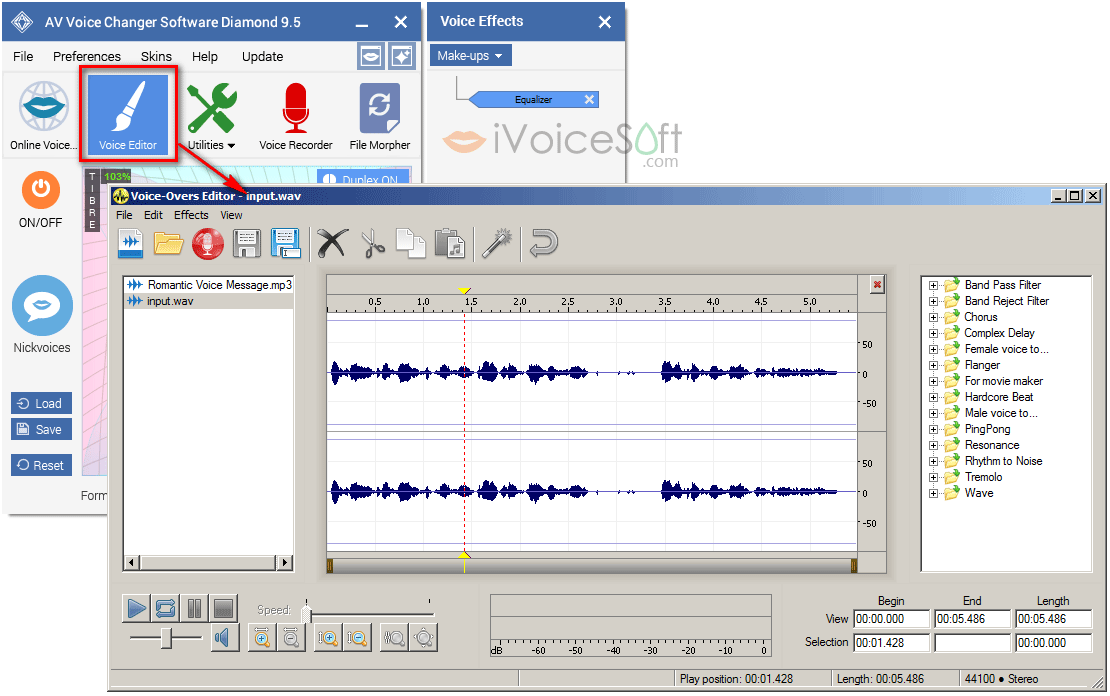
Task: Click the Selection Begin time field
Action: click(891, 643)
